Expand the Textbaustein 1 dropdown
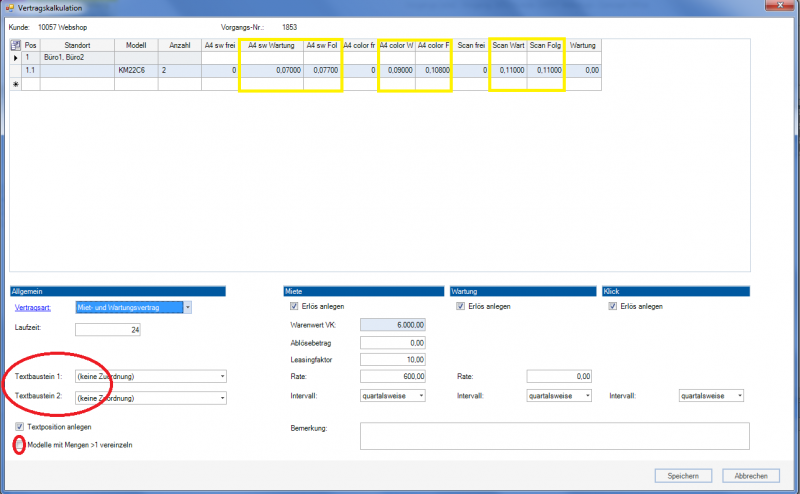Screen dimensions: 800x494 pyautogui.click(x=222, y=376)
